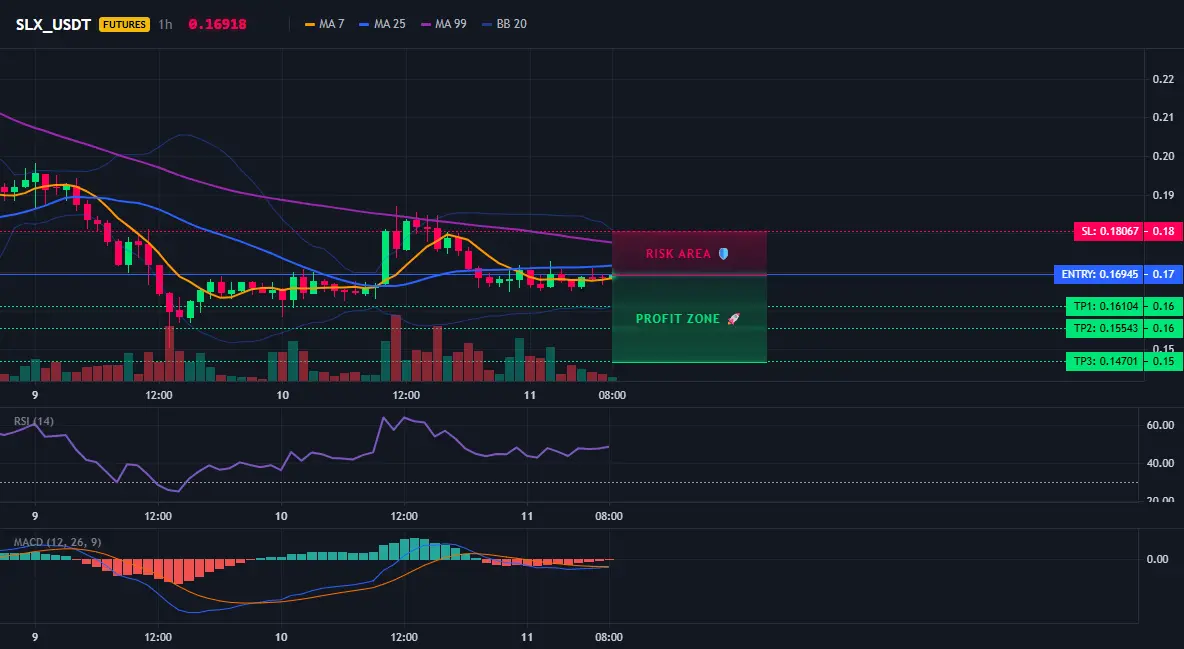Click the 40.00 RSI axis value
1184x649 pixels.
coord(1161,463)
